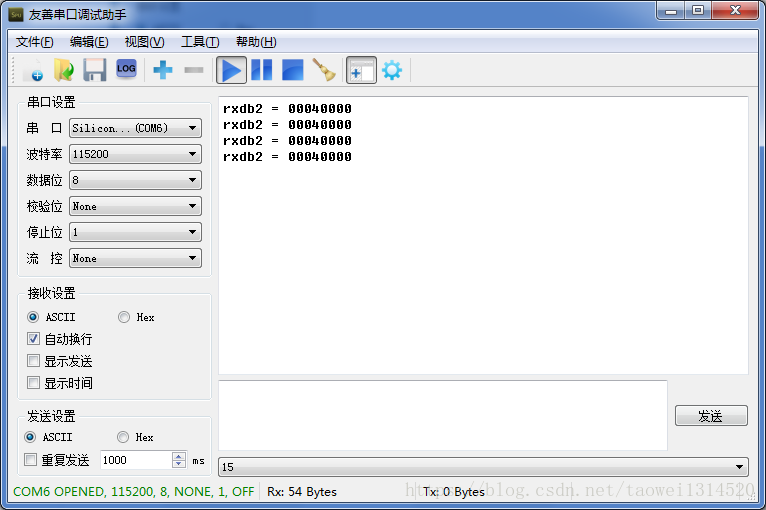Viewport: 766px width, 510px height.
Task: Click the 1000 ms interval field
Action: tap(136, 460)
